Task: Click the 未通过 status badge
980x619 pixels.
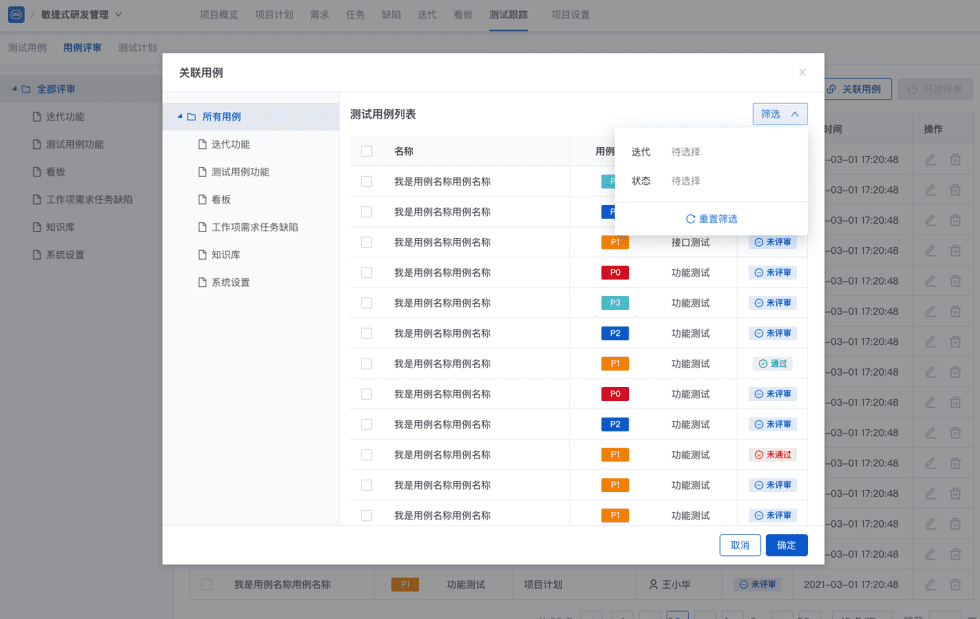Action: click(772, 455)
